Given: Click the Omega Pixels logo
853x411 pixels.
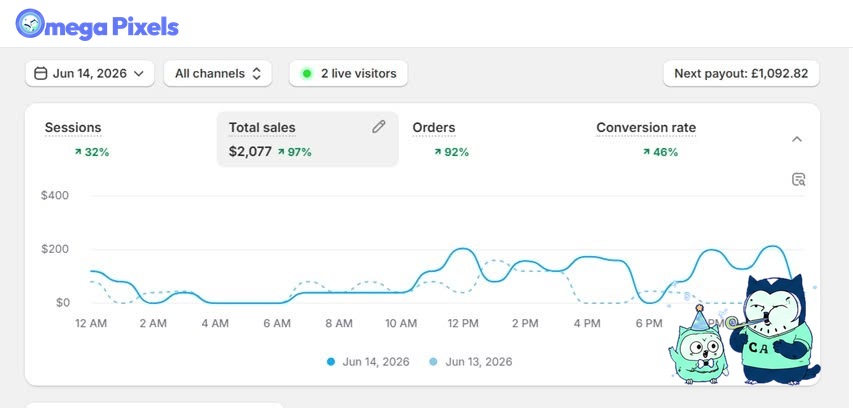Looking at the screenshot, I should [97, 24].
